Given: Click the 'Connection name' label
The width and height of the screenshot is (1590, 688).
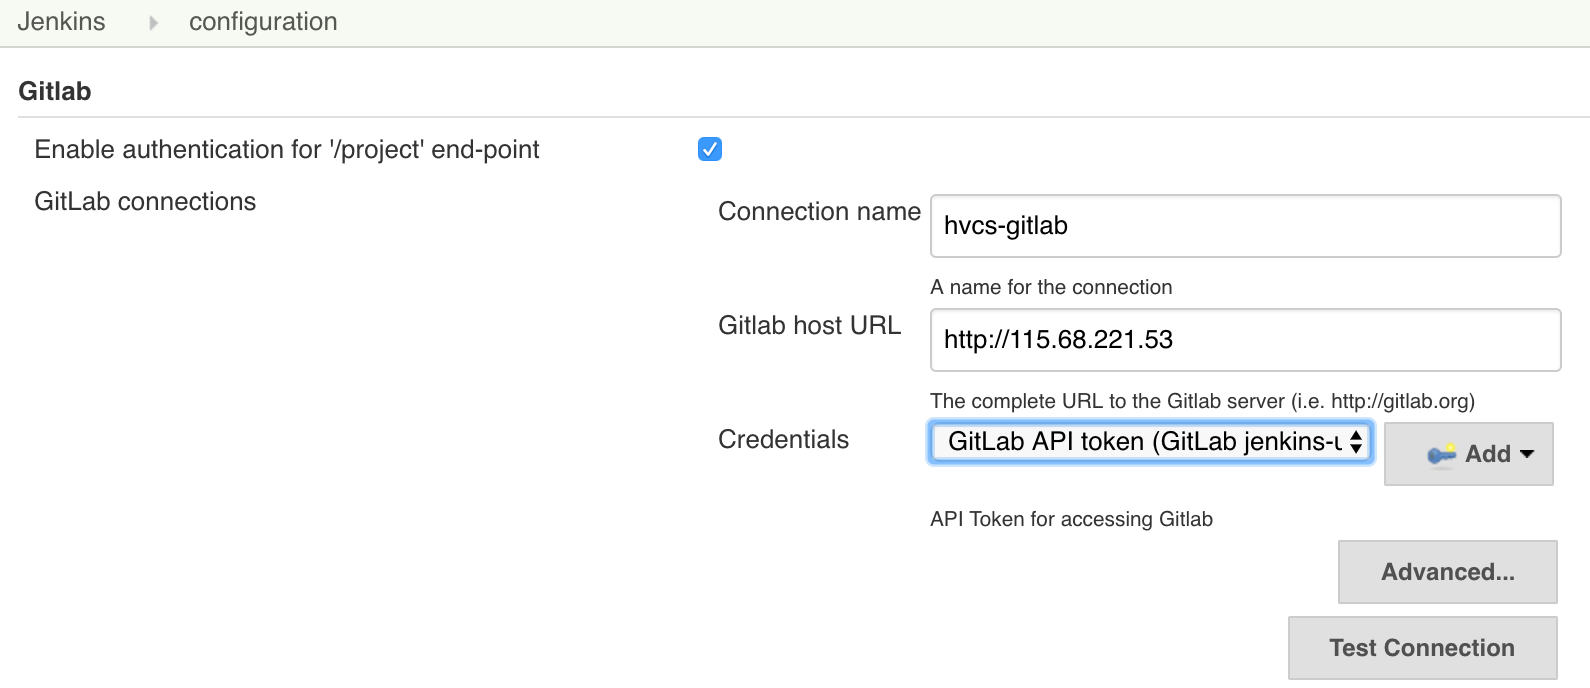Looking at the screenshot, I should click(819, 211).
